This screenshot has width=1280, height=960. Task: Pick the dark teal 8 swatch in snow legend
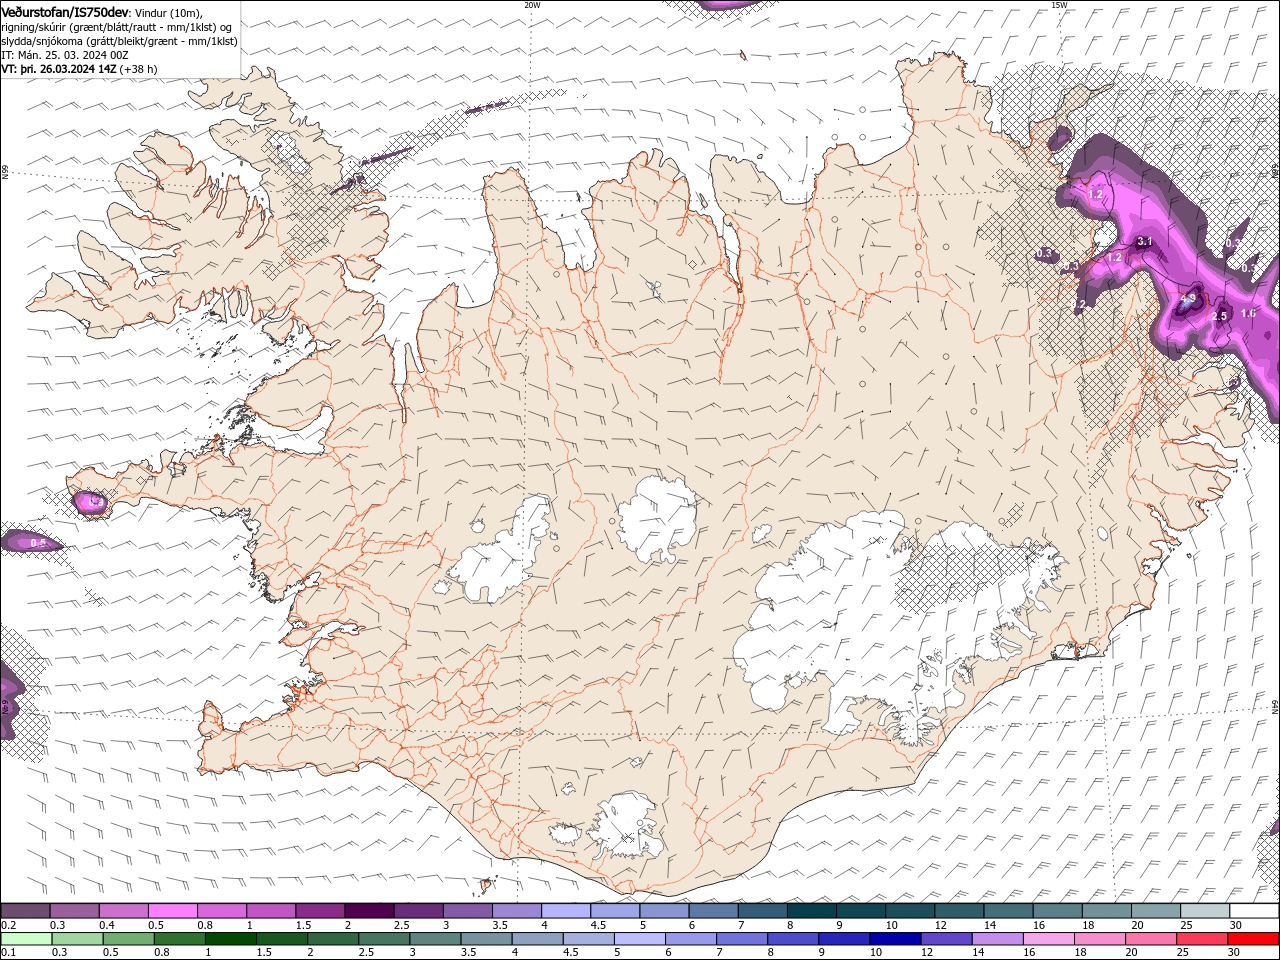812,911
